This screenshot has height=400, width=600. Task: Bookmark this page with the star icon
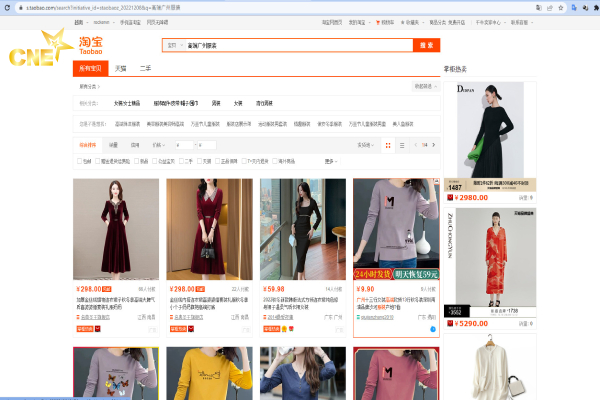(x=561, y=8)
